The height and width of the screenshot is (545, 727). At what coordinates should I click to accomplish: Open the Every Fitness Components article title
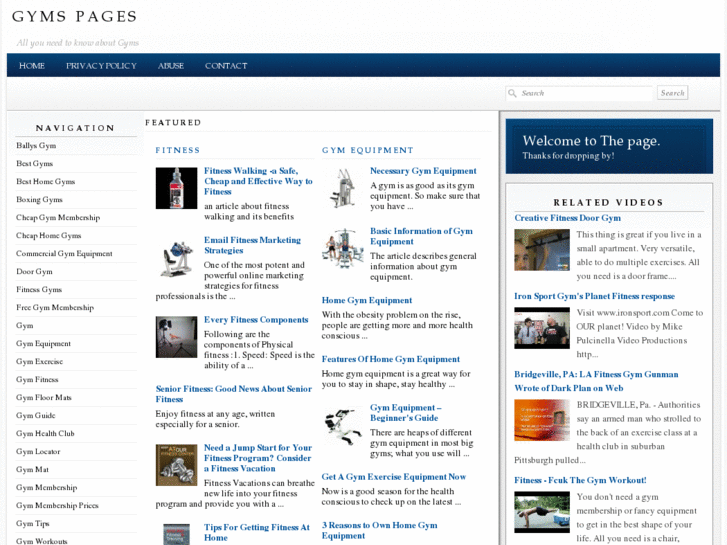click(x=256, y=320)
